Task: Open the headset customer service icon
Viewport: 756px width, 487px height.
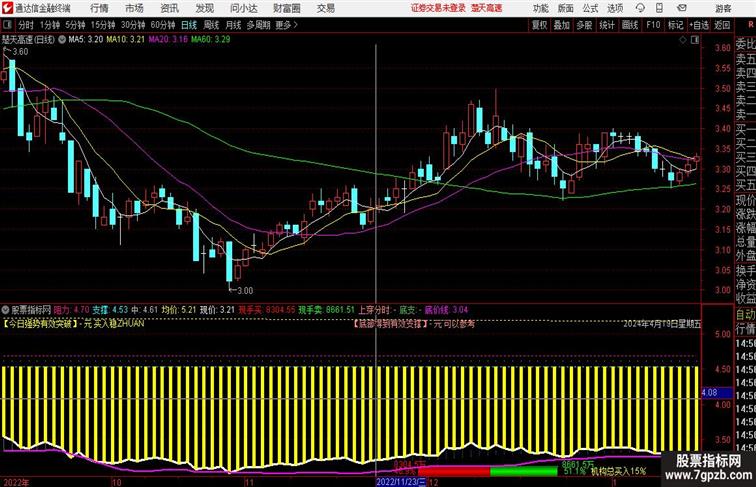Action: 640,8
